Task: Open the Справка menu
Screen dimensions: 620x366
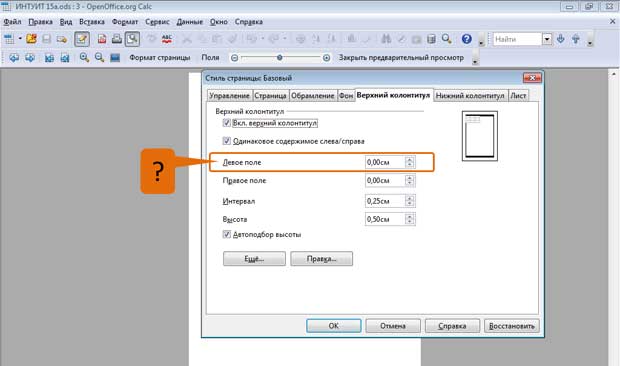Action: pos(249,22)
